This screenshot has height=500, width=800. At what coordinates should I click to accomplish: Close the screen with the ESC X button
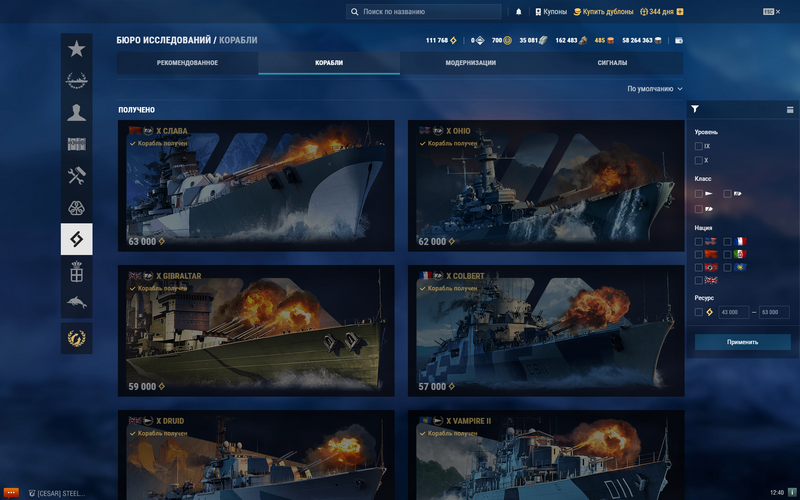point(771,12)
